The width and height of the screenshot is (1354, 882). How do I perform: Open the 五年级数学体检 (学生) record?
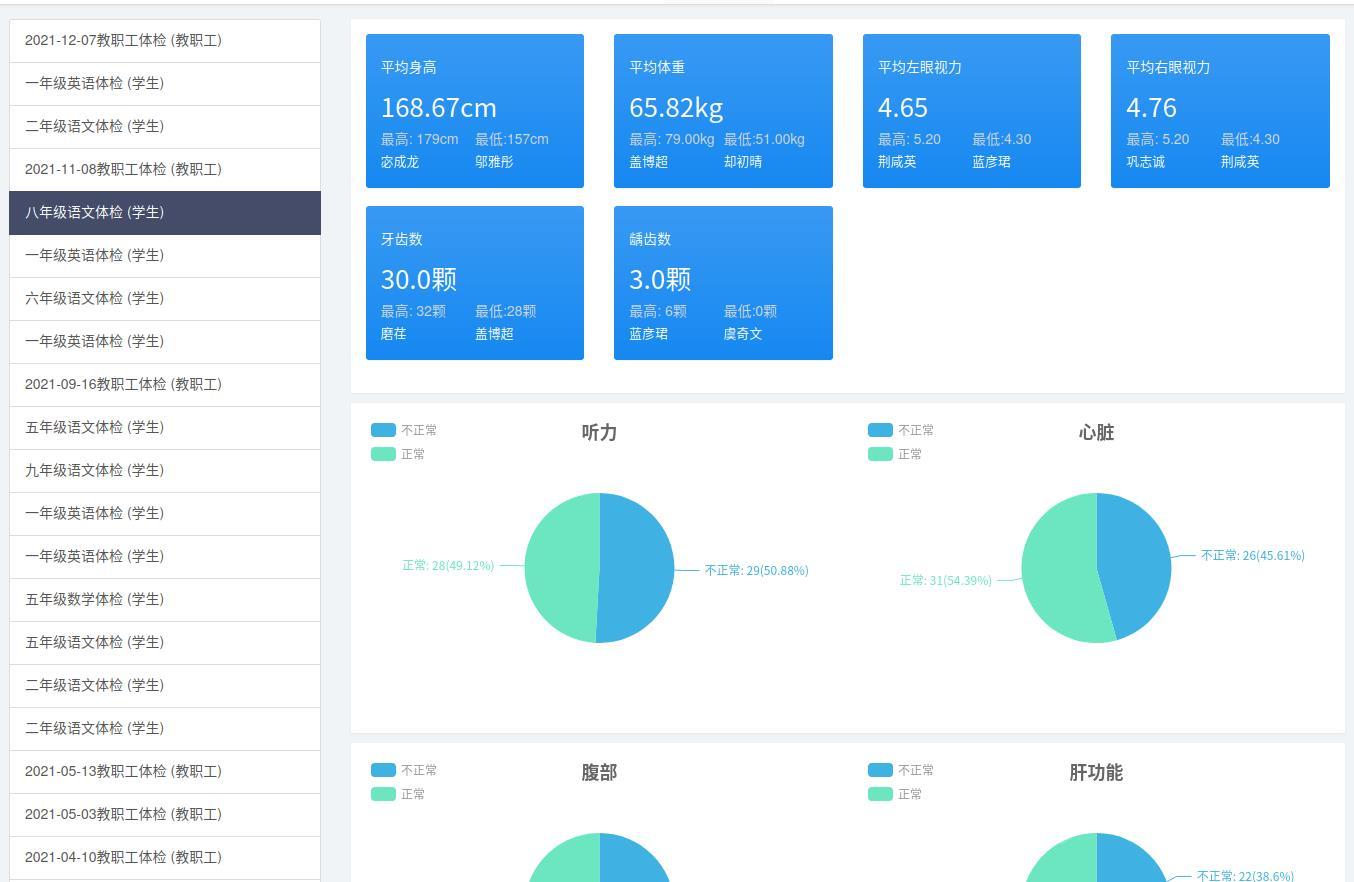[x=165, y=600]
